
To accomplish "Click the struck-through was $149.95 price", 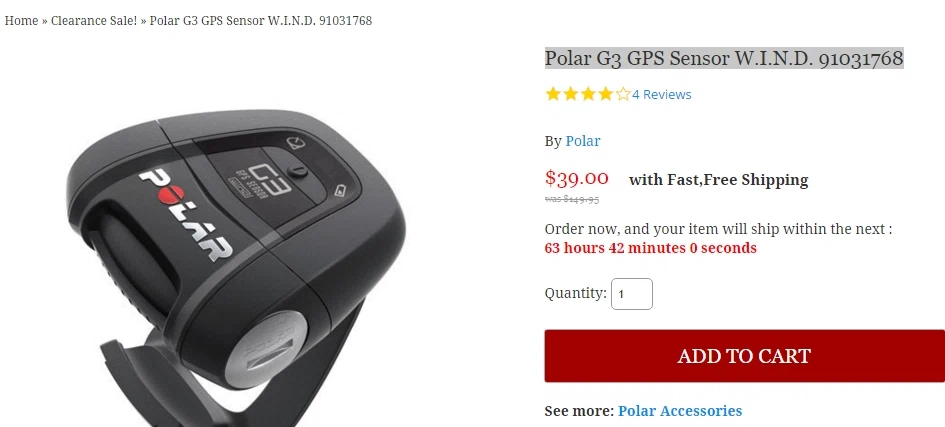I will (x=572, y=199).
